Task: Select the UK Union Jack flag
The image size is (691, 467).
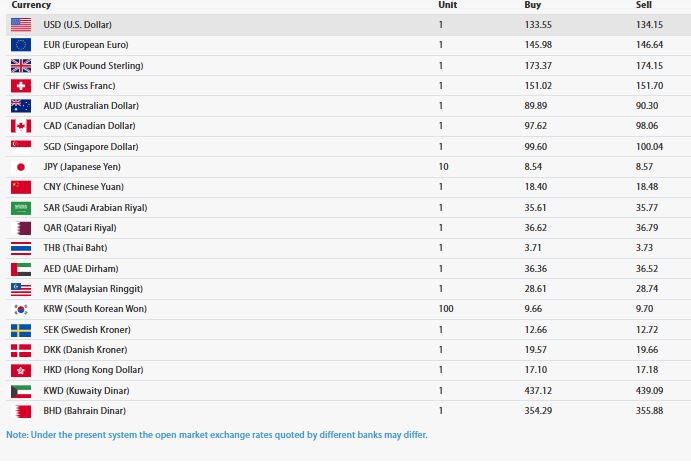Action: coord(21,66)
